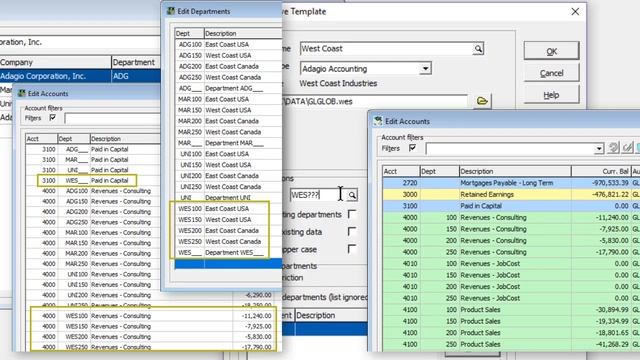Click Company column header in background window

click(56, 62)
